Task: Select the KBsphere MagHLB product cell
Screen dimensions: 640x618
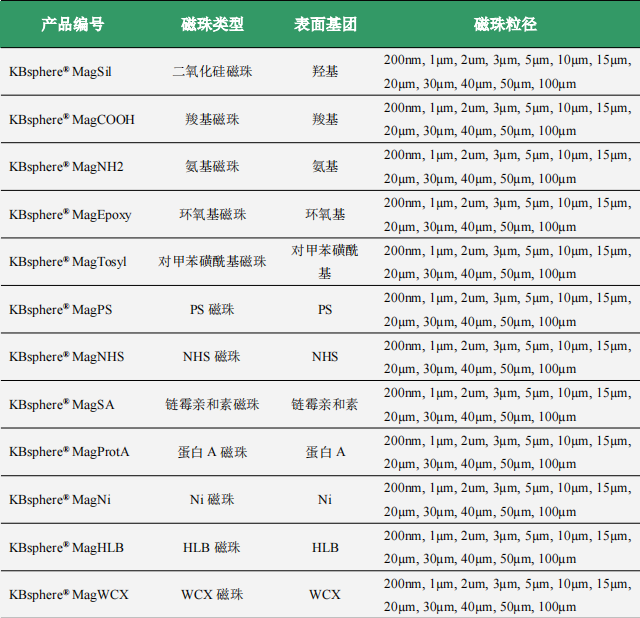Action: point(66,547)
